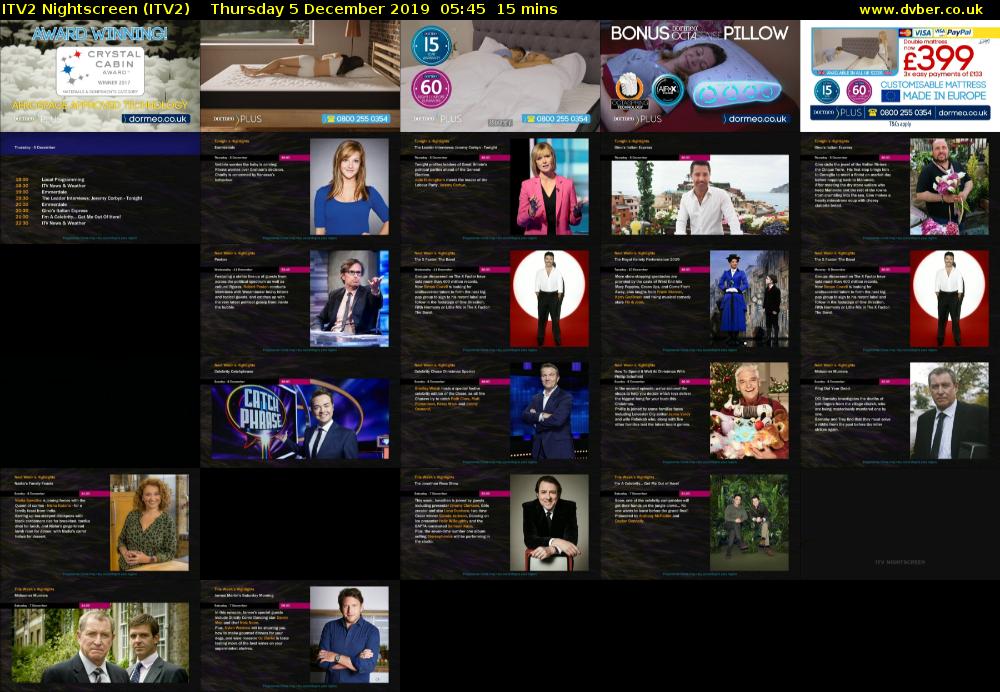
Task: Click the BONUS PILLOW headline text
Action: [x=700, y=33]
